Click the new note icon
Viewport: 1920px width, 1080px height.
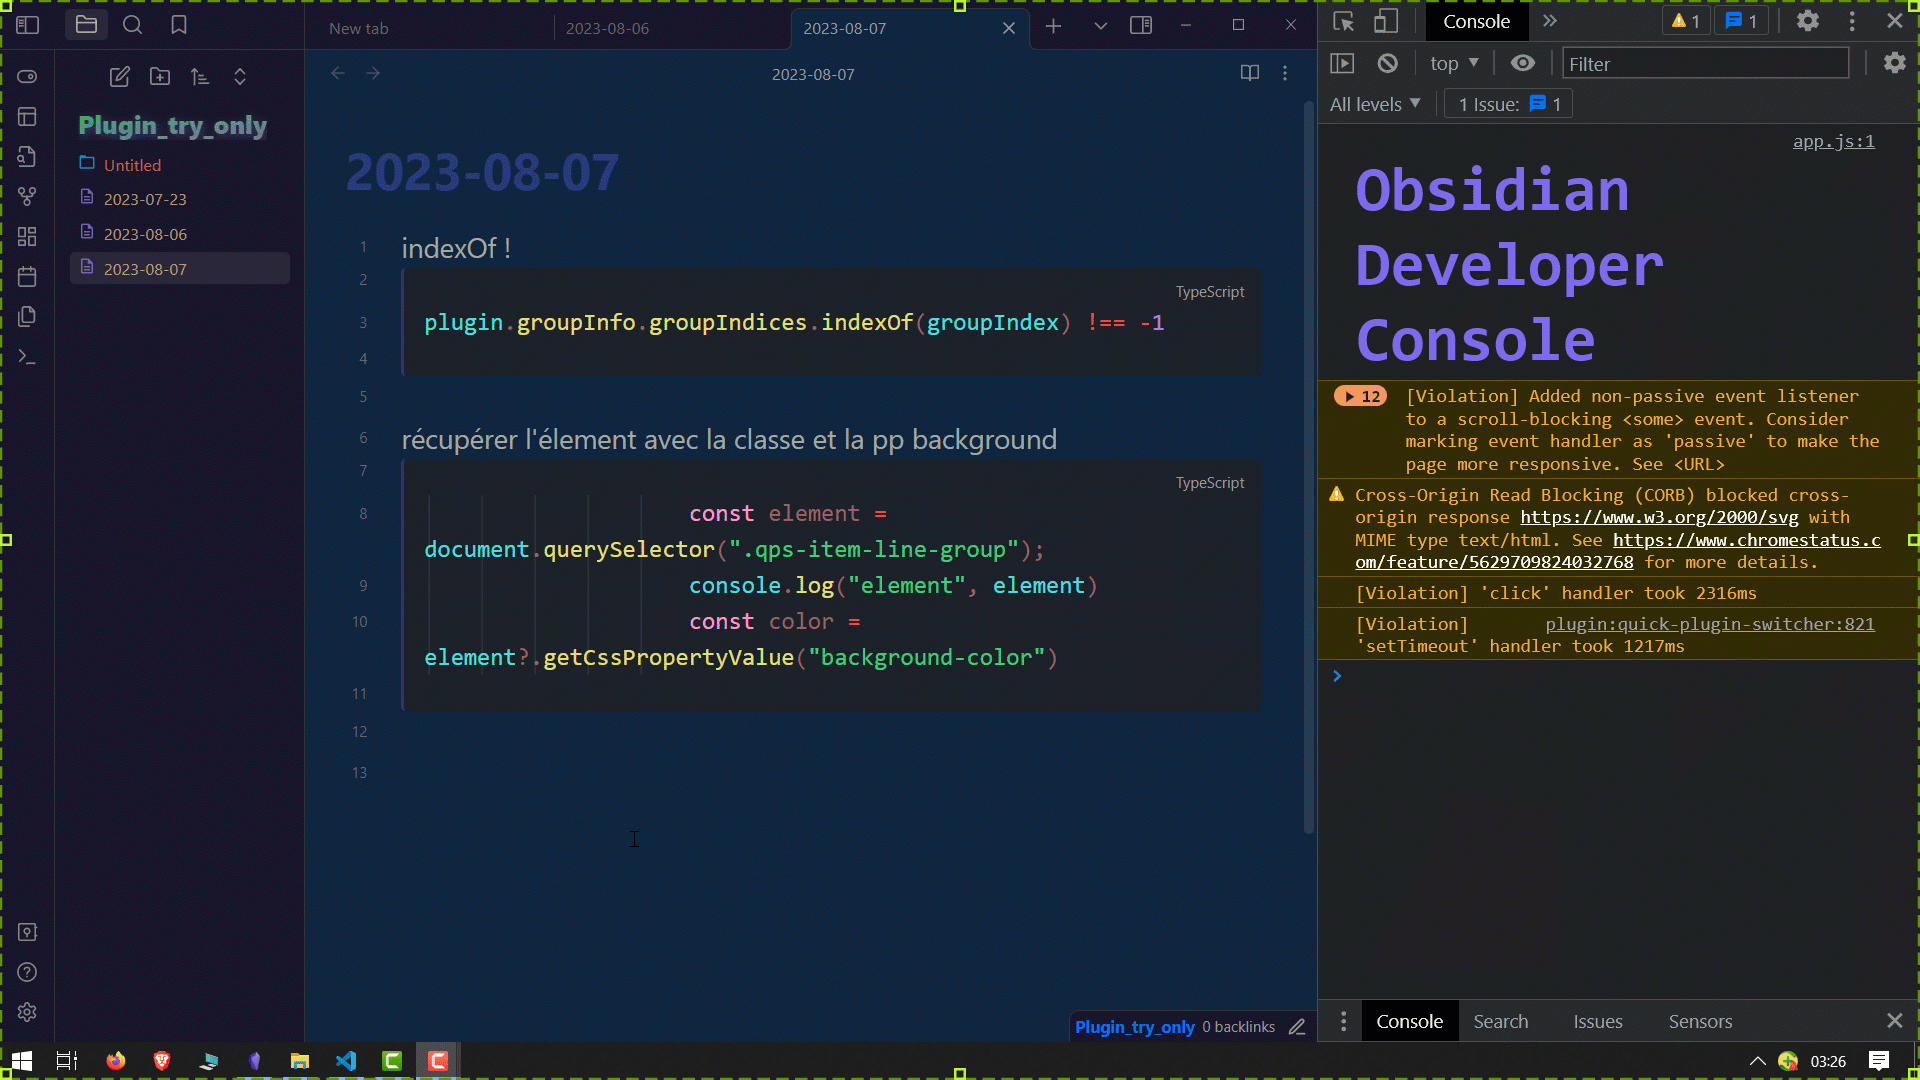click(x=120, y=77)
